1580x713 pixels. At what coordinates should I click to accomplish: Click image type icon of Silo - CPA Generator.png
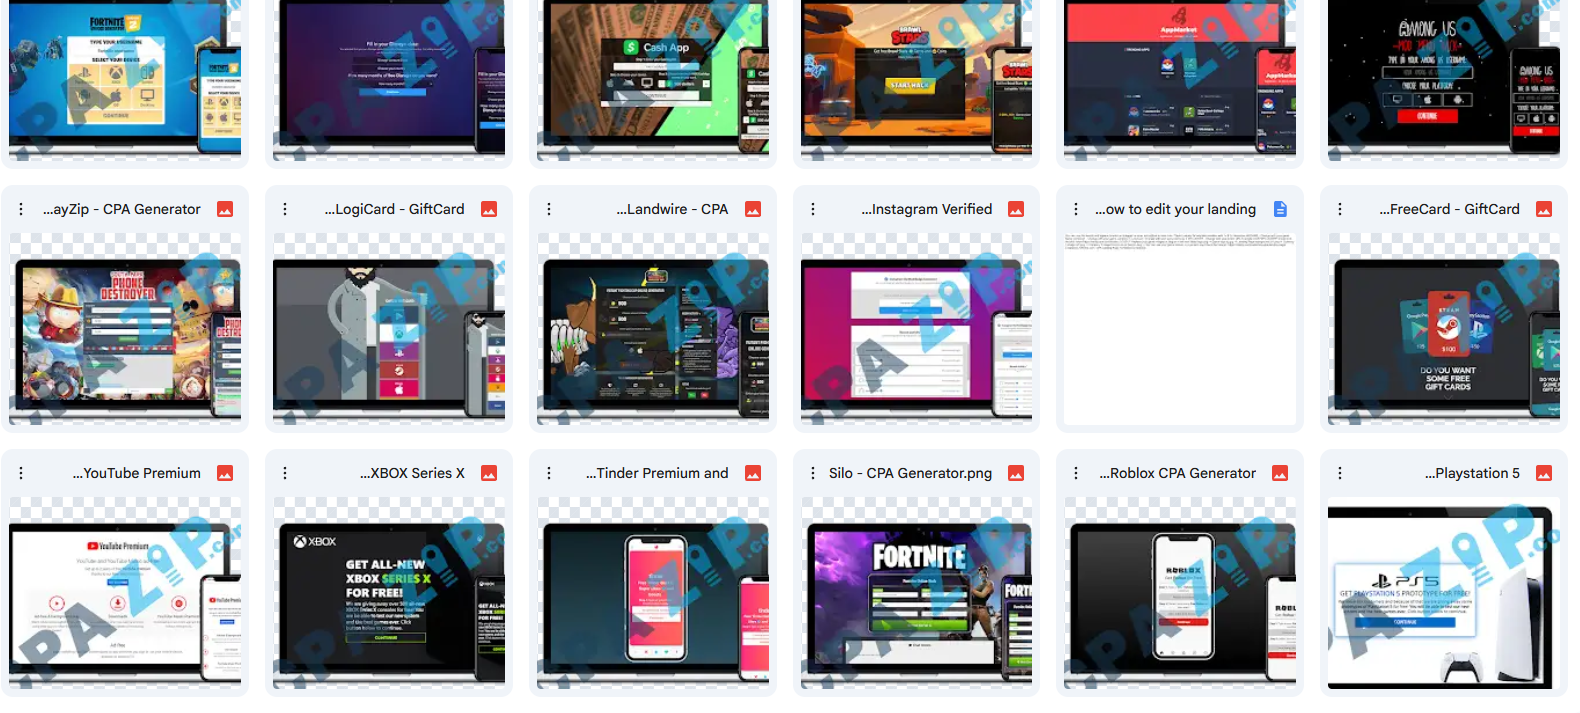click(x=1016, y=473)
